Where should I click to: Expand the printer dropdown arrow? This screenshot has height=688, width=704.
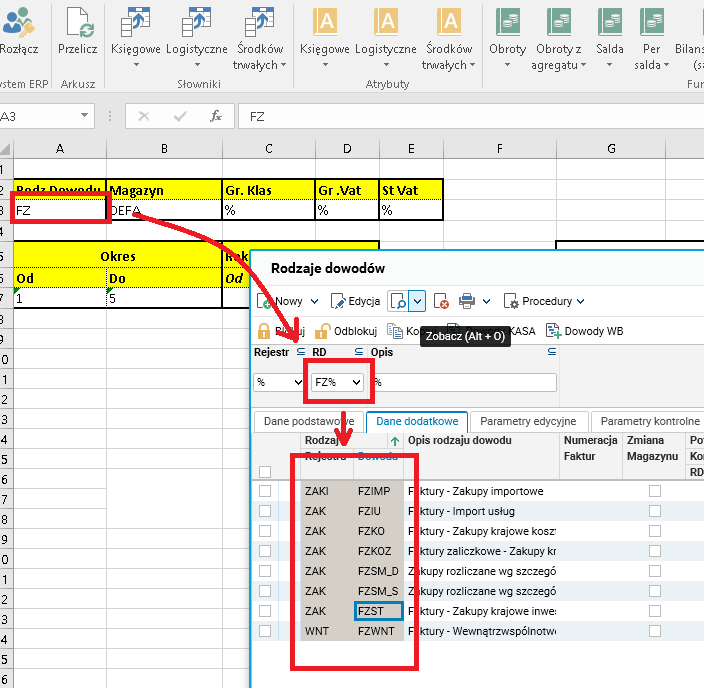click(486, 301)
